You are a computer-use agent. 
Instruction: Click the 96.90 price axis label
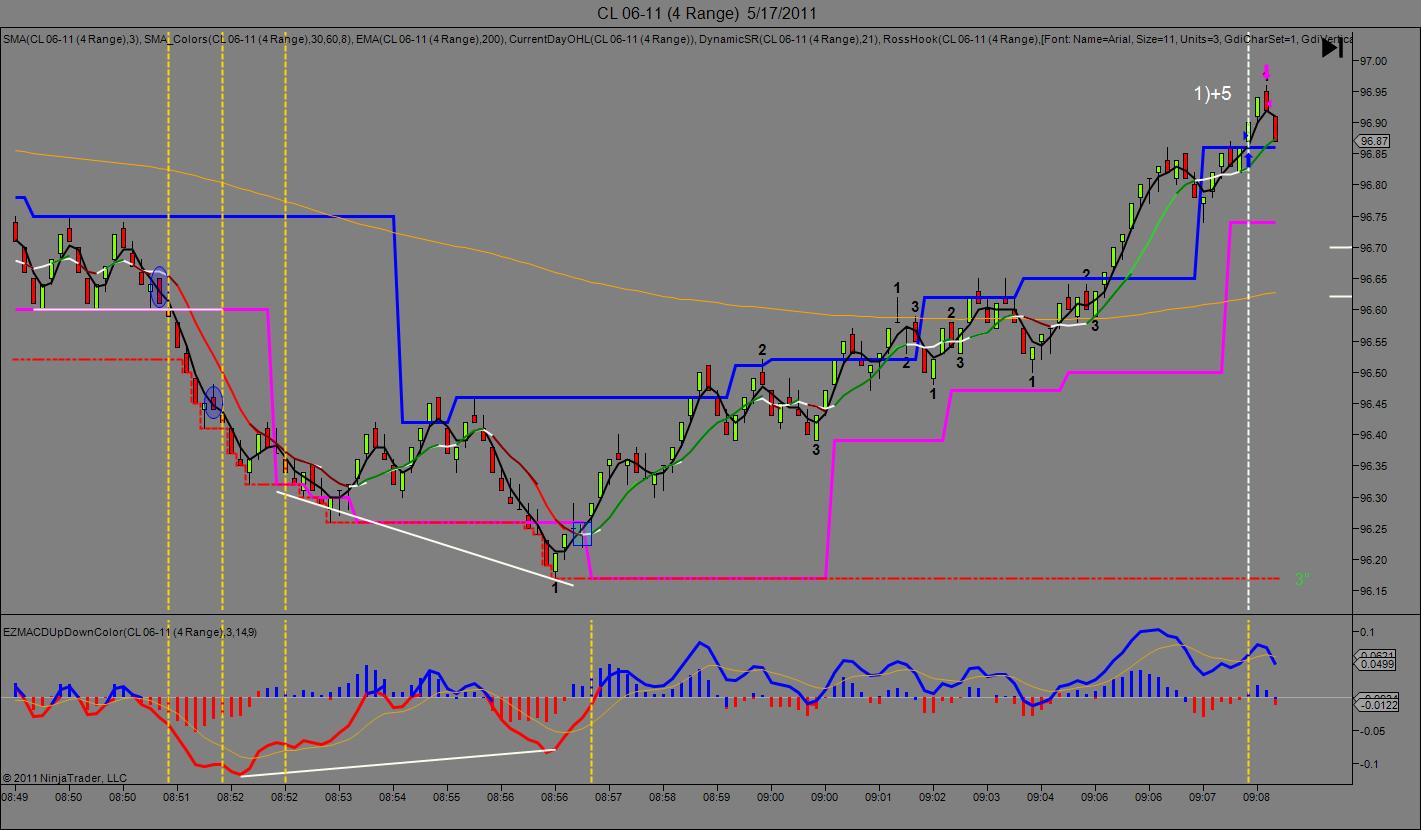point(1374,123)
